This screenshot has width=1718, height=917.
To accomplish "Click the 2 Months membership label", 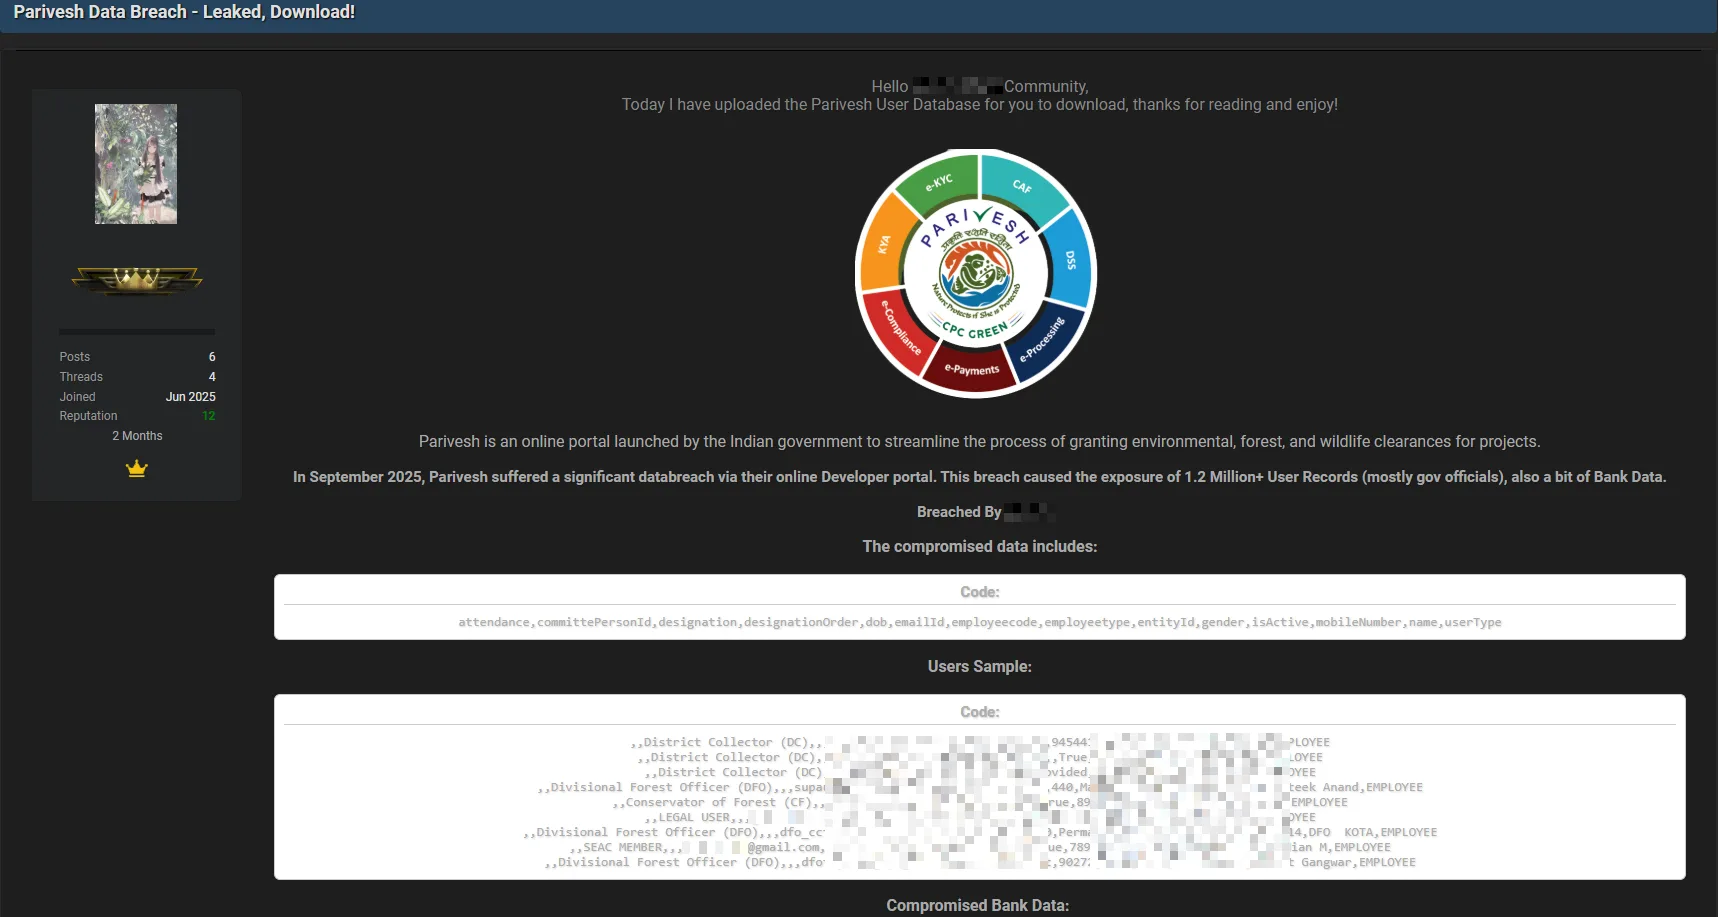I will tap(136, 436).
